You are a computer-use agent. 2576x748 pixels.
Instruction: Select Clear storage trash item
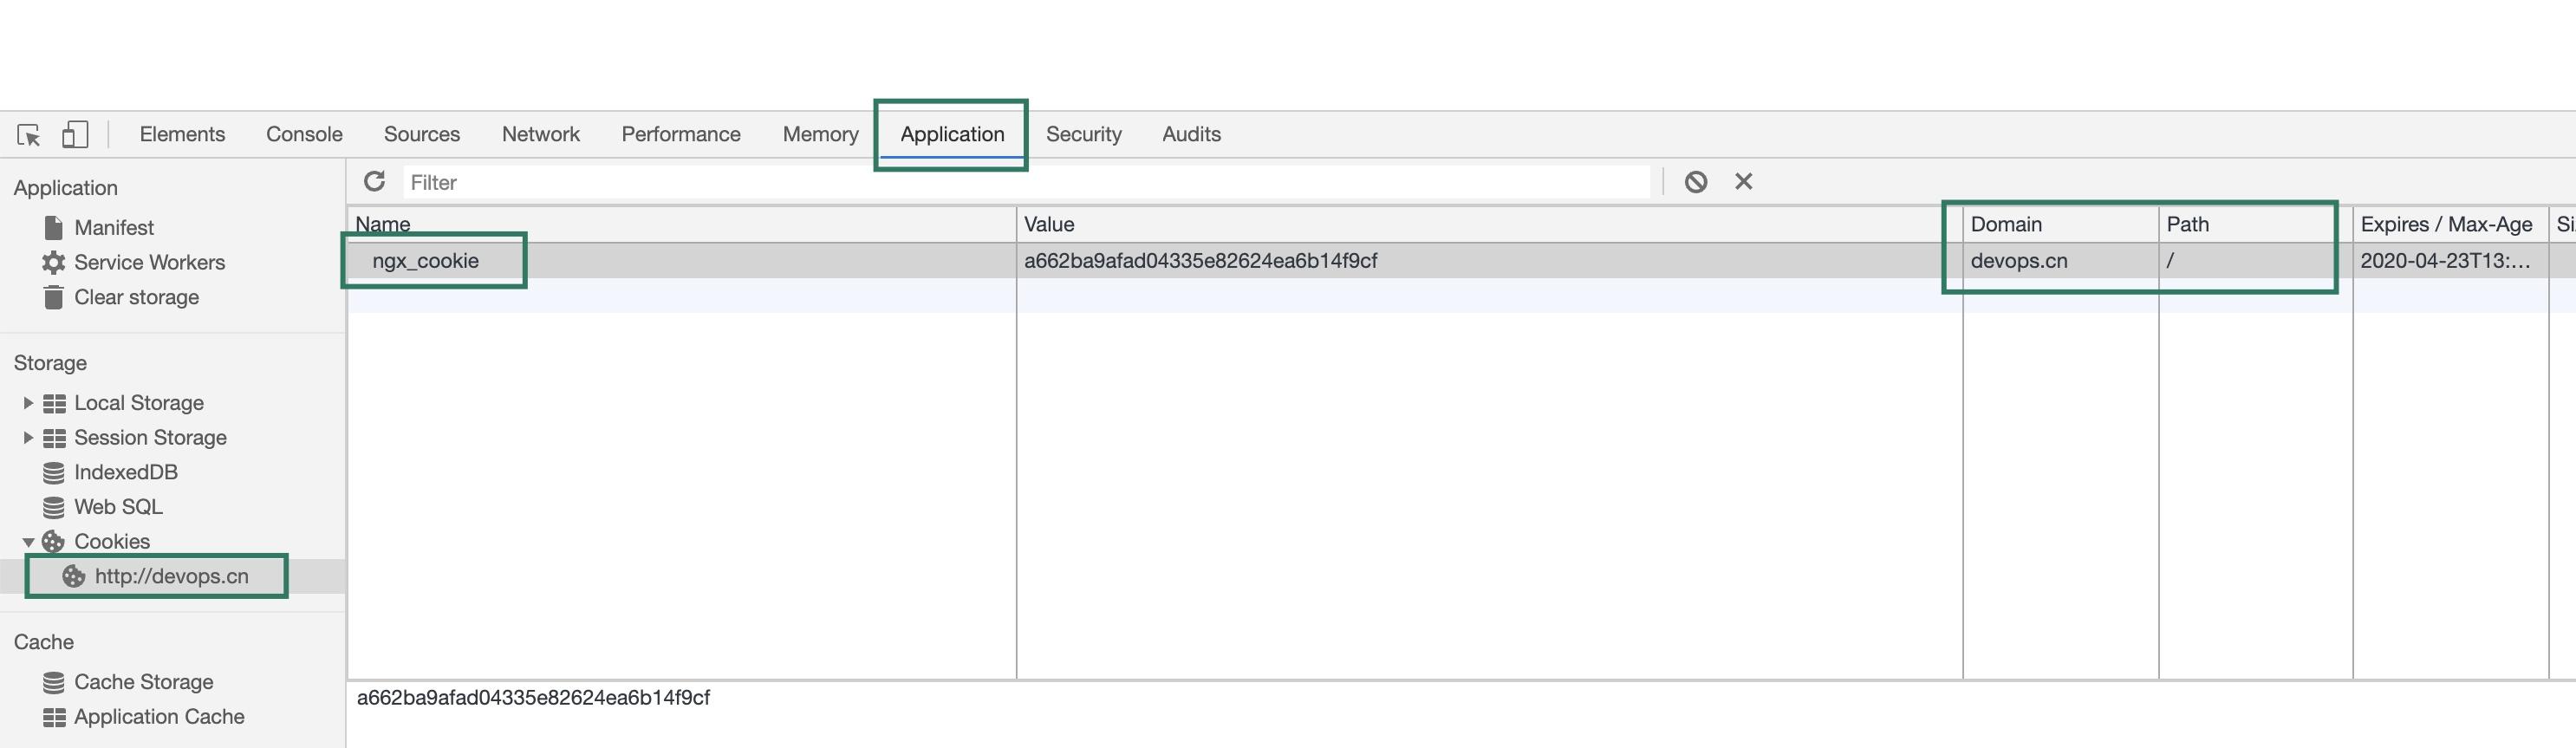(x=136, y=297)
